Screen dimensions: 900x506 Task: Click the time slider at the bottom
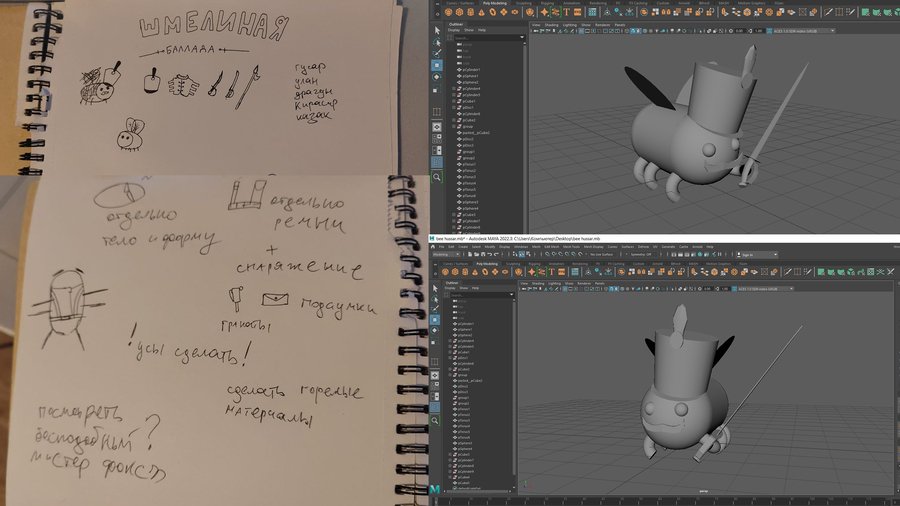point(666,502)
